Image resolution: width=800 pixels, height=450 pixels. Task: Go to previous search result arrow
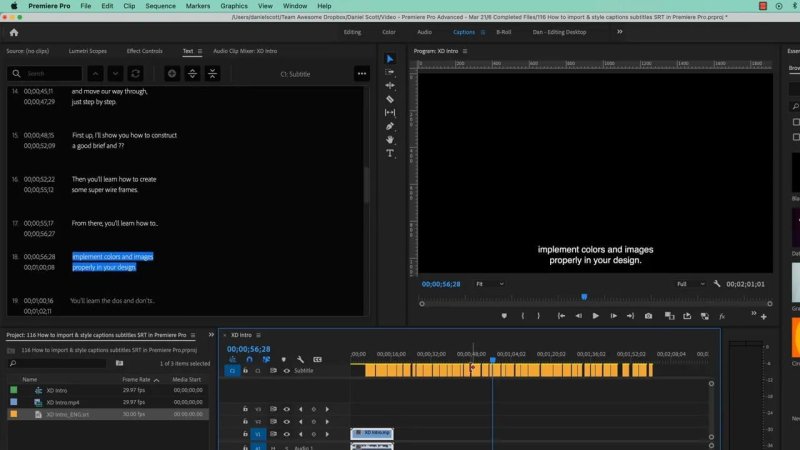point(95,73)
